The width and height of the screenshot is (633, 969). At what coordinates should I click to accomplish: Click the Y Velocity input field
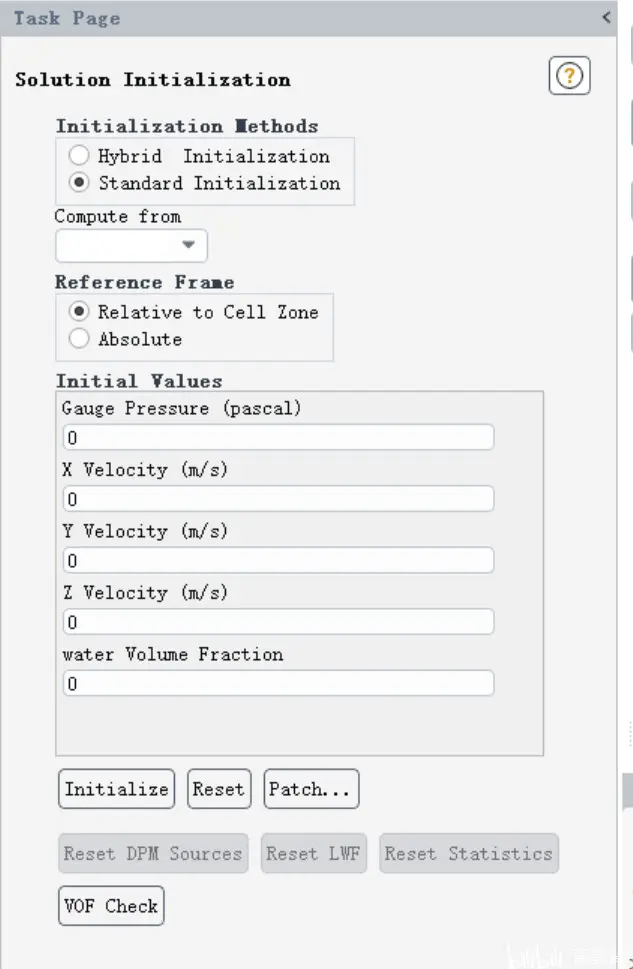pos(278,561)
